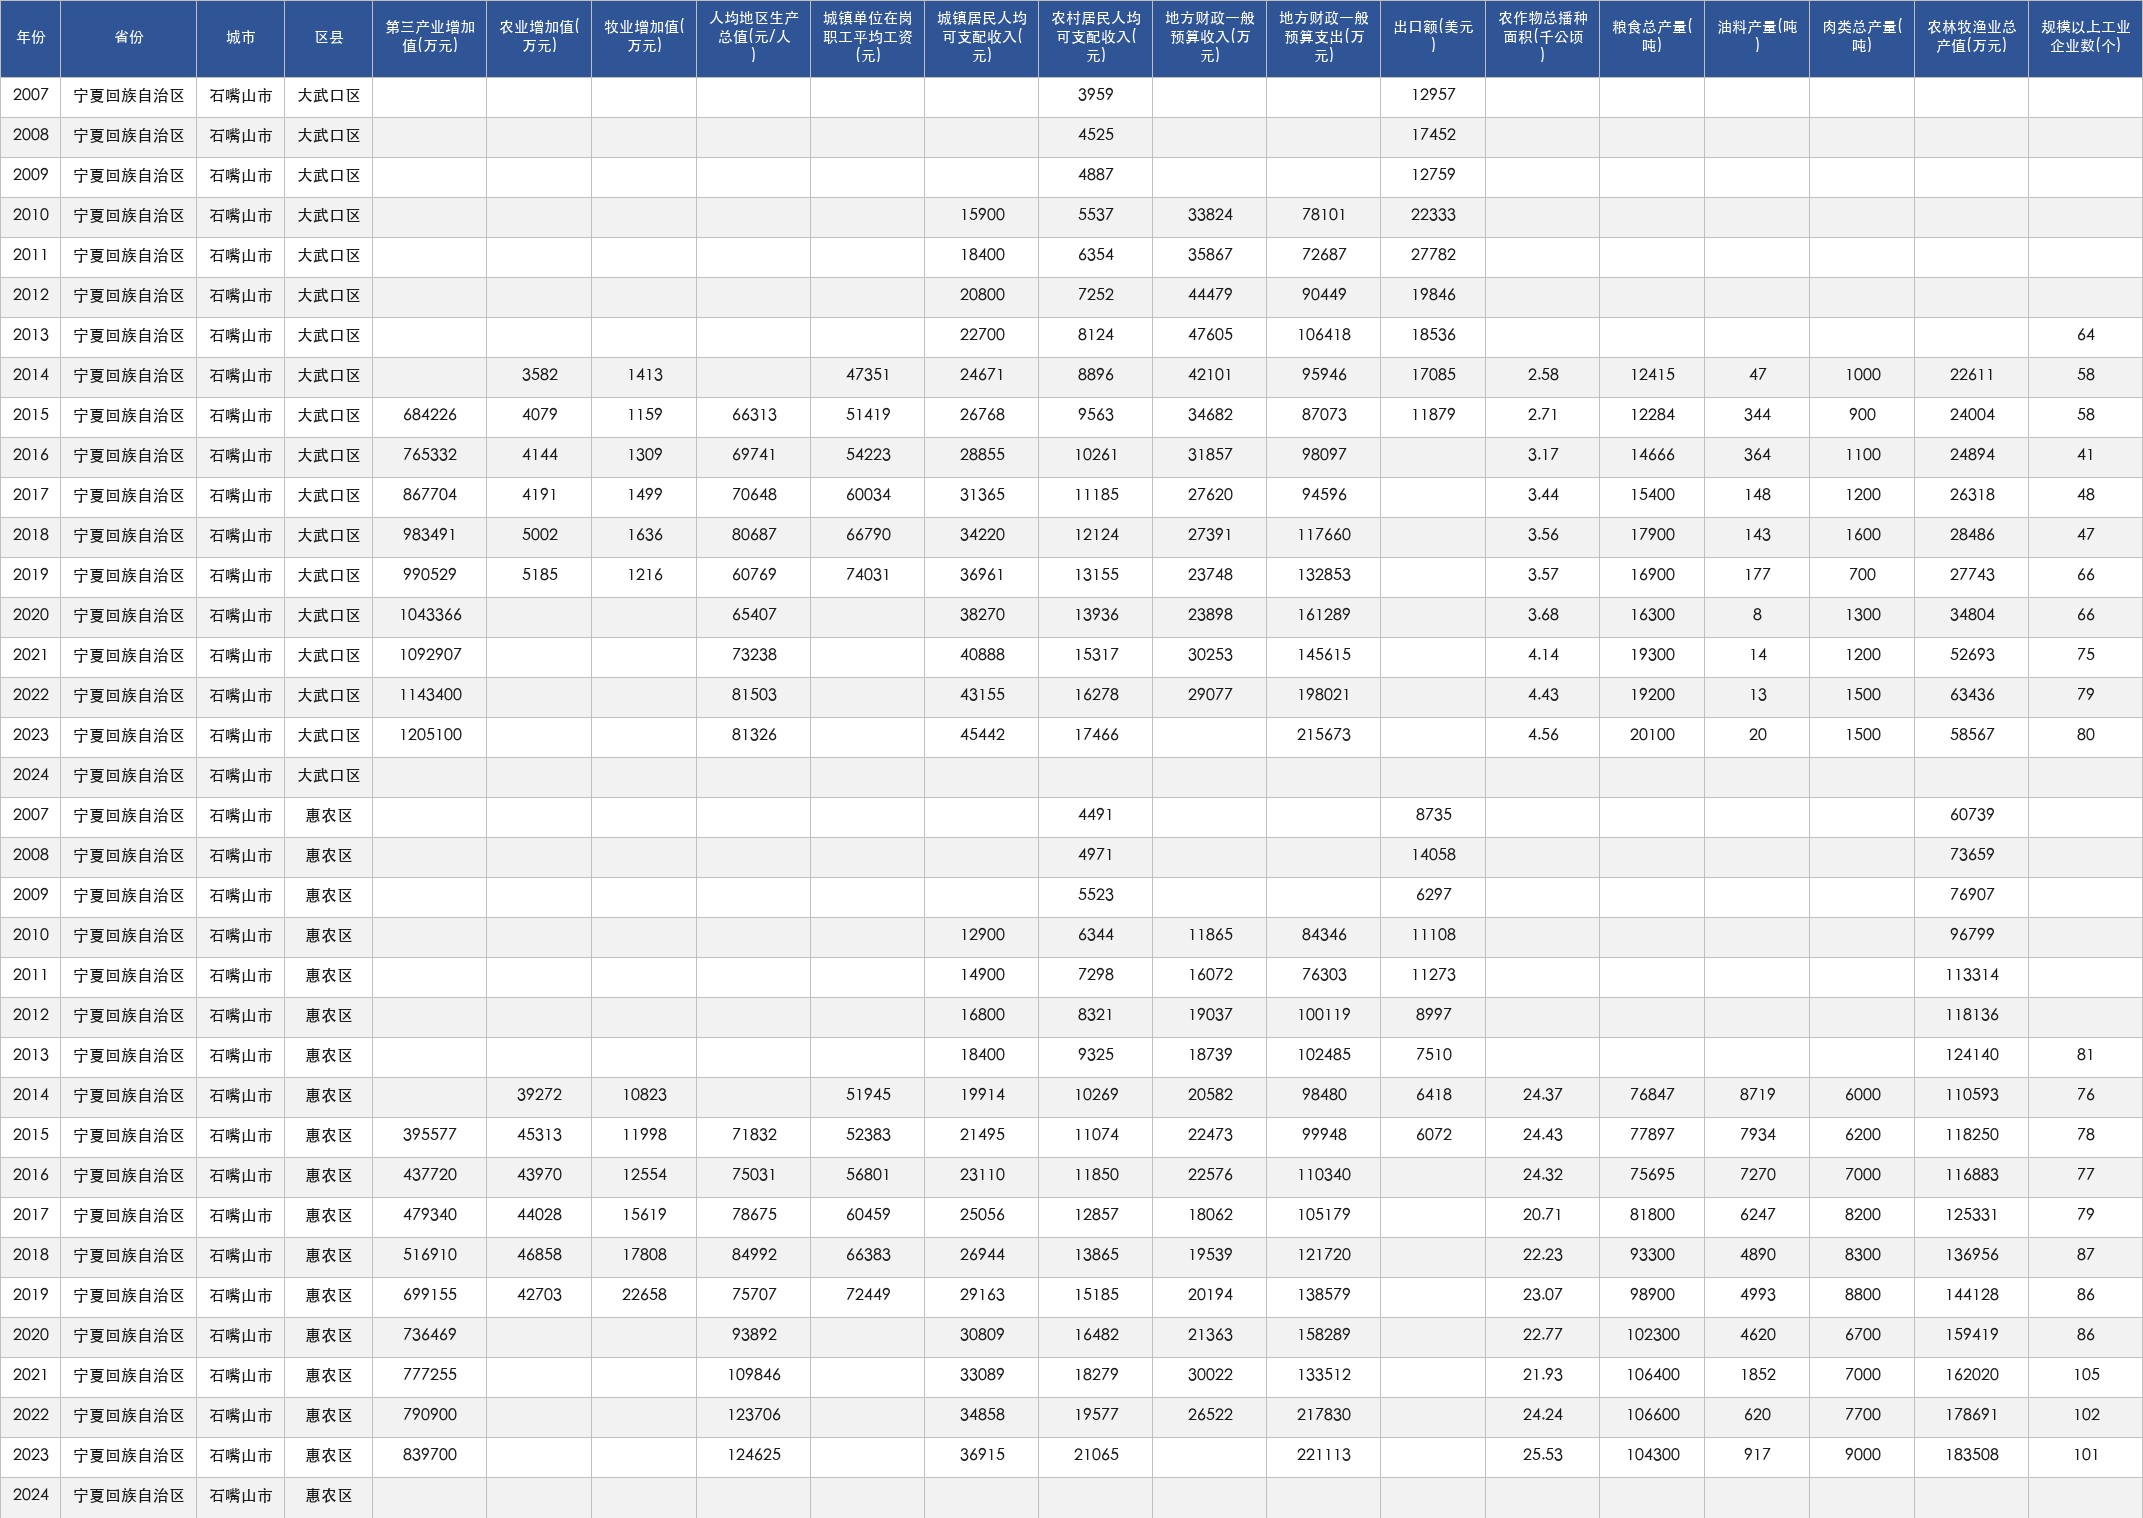Click the 第三产业增加值(万元) header
Screen dimensions: 2143x1518
coord(430,38)
